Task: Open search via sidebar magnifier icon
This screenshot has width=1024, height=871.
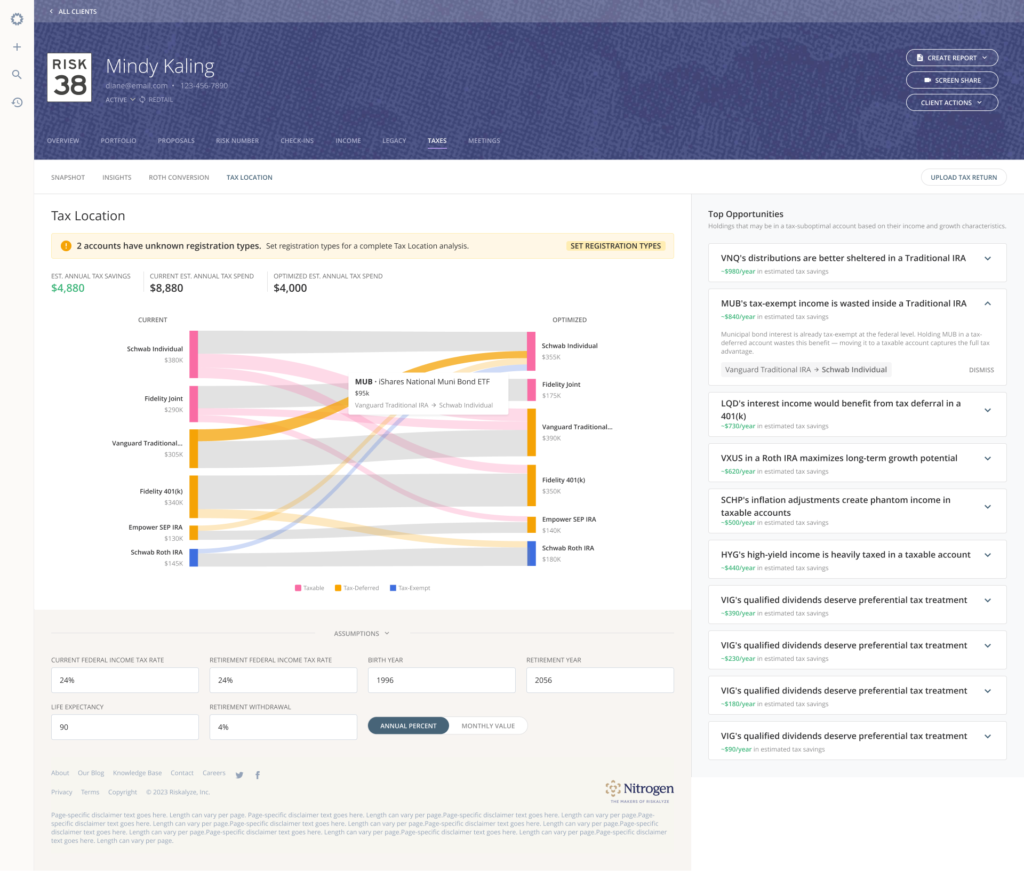Action: [x=17, y=74]
